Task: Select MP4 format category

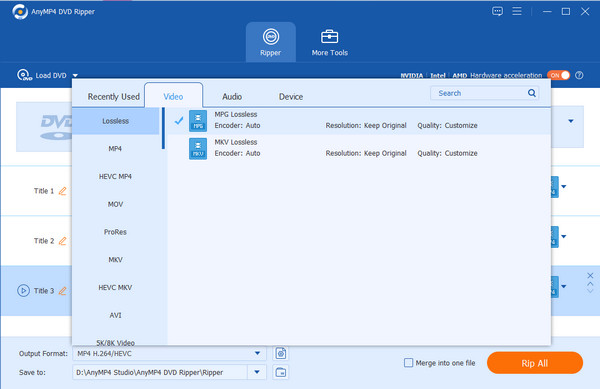Action: click(x=116, y=148)
